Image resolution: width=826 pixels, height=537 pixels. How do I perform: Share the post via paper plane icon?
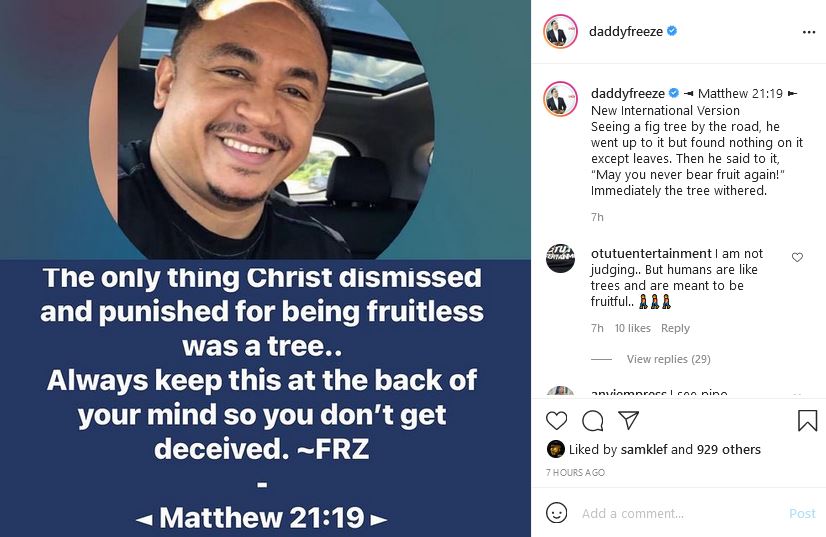coord(628,420)
